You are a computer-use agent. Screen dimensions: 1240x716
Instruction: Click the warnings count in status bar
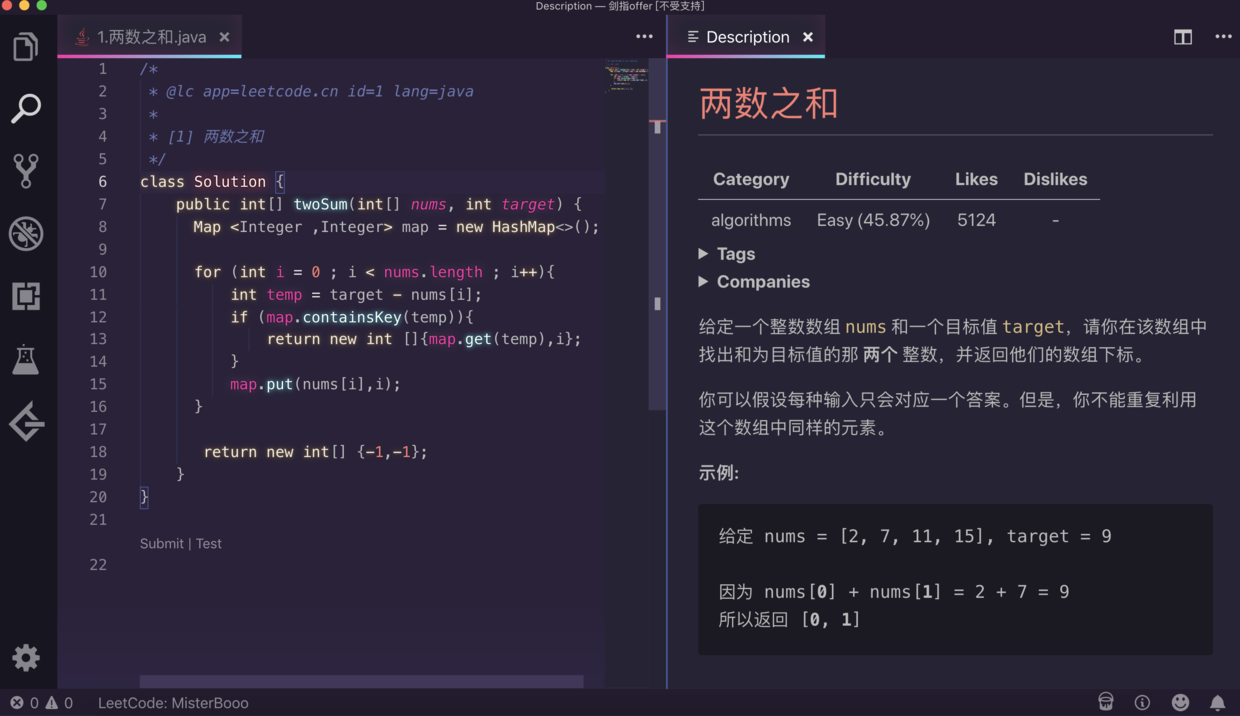59,703
